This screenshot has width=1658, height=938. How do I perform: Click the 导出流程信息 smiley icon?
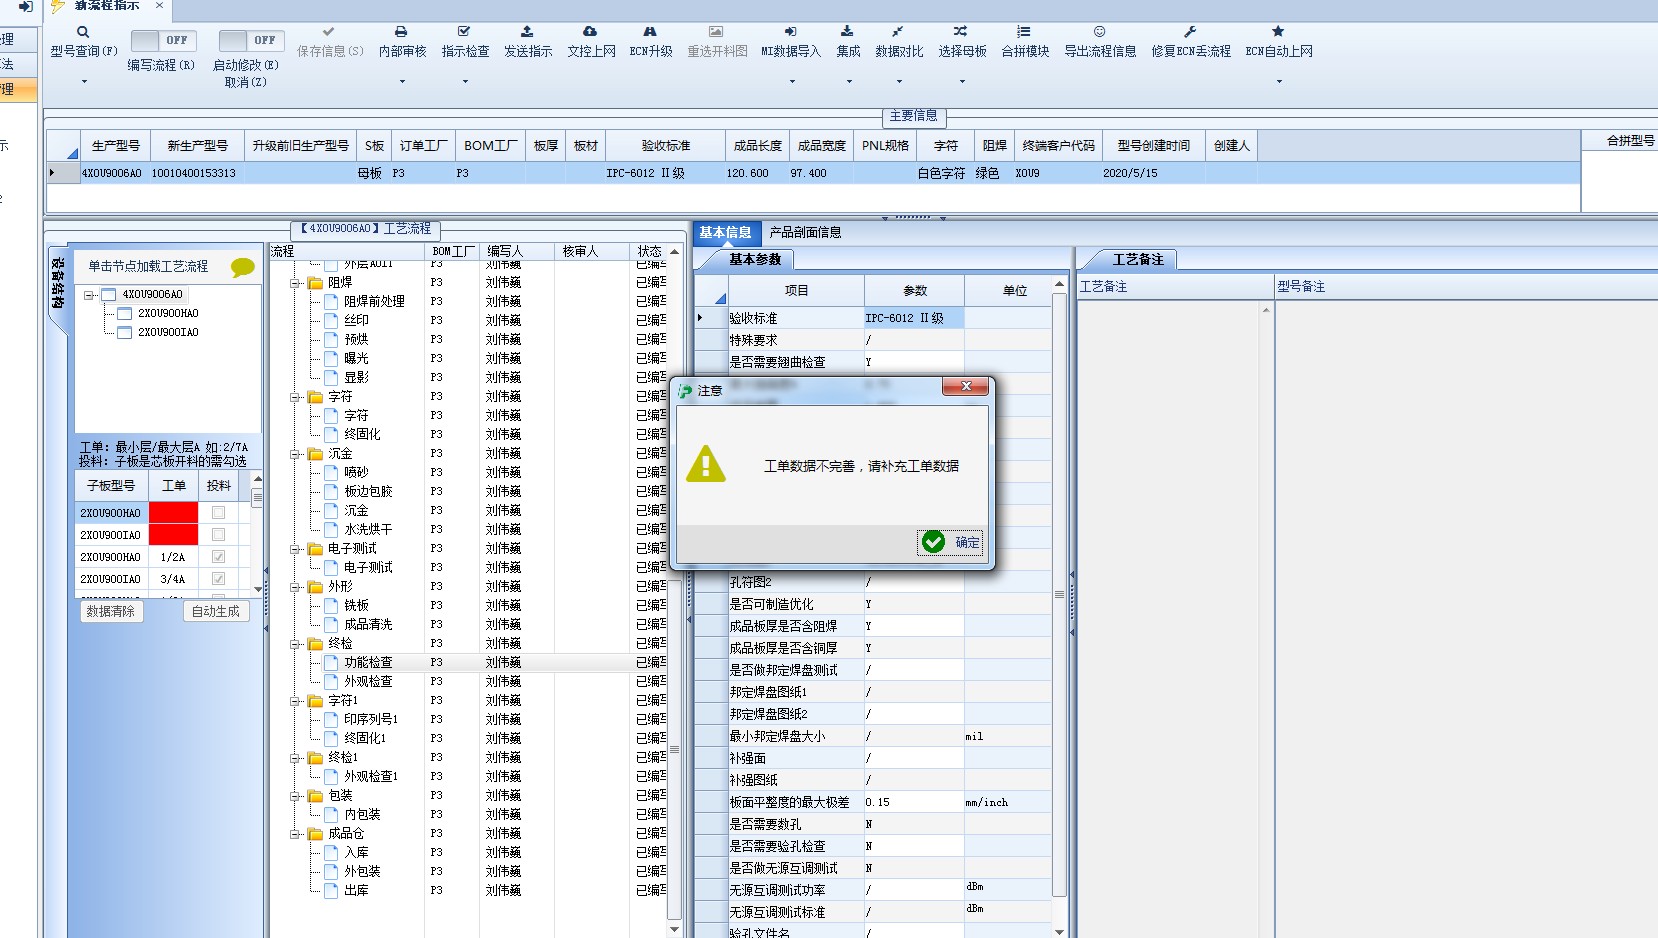1099,32
